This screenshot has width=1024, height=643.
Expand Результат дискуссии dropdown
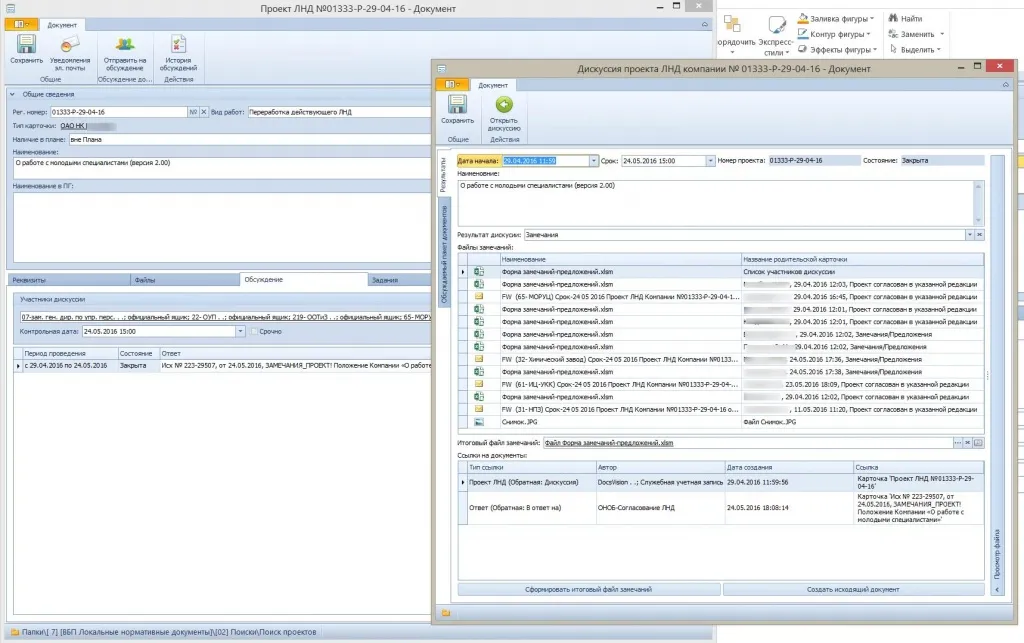(969, 235)
